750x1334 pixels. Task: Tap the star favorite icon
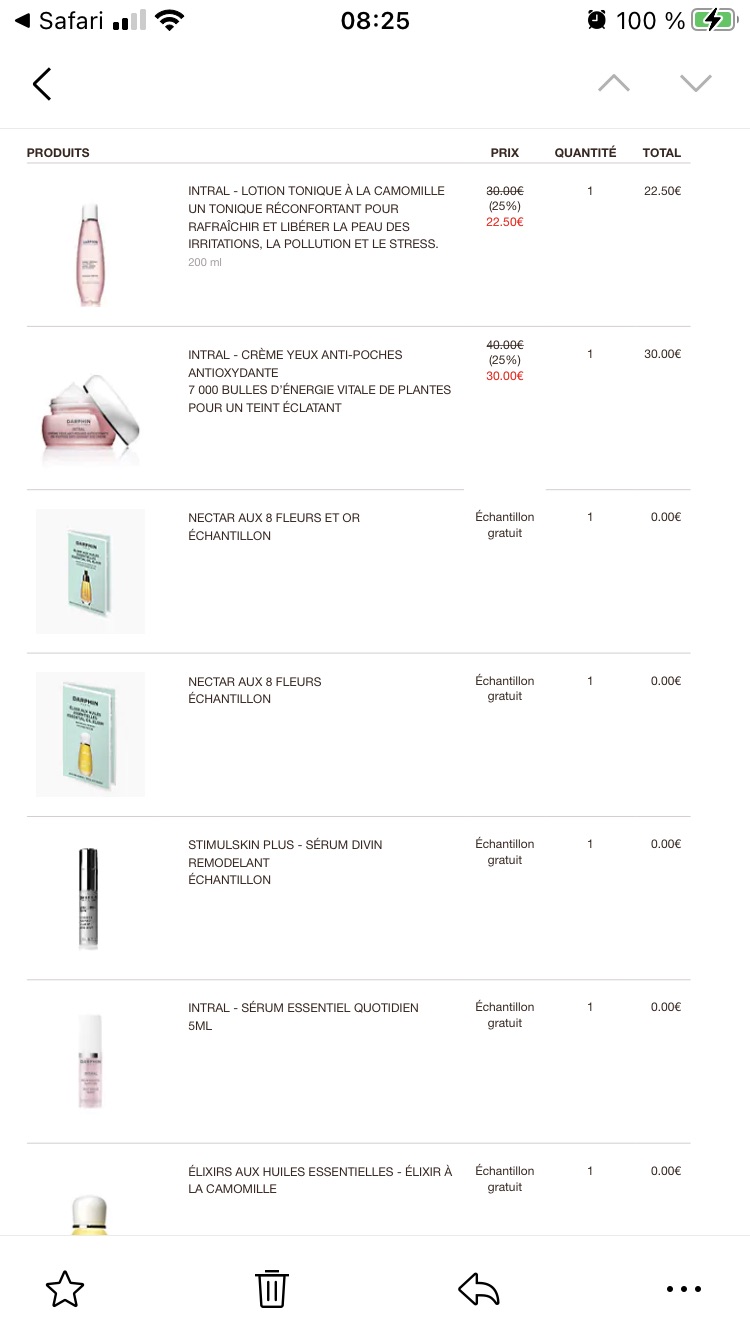(65, 1289)
